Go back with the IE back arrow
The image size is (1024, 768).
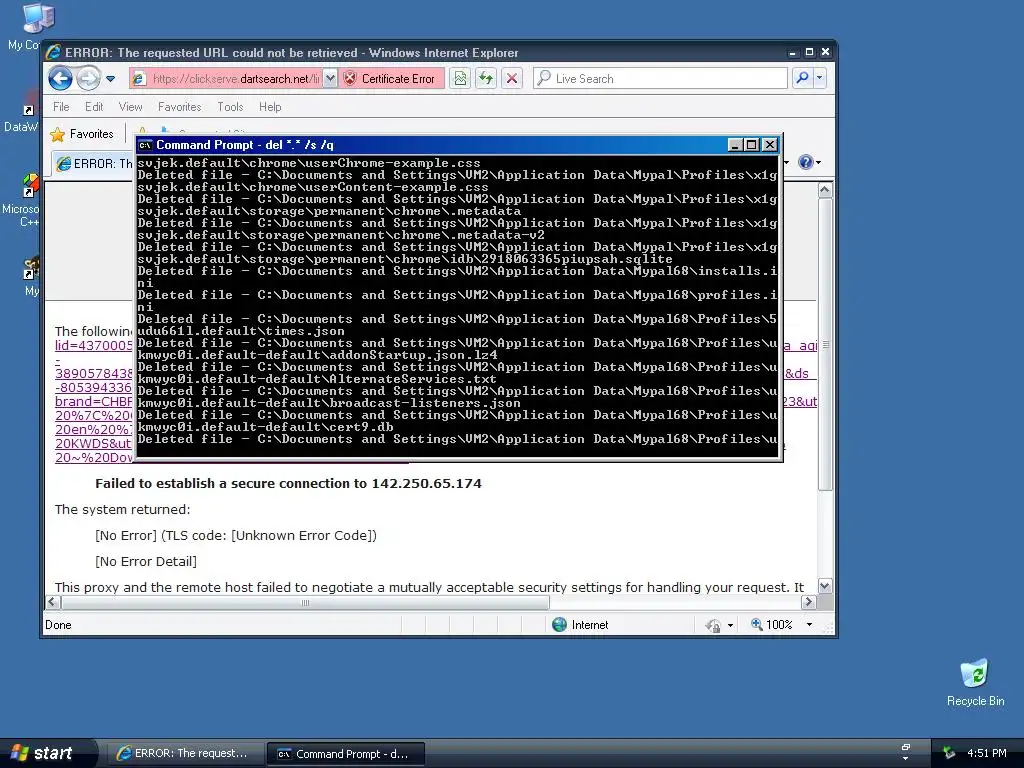[60, 79]
